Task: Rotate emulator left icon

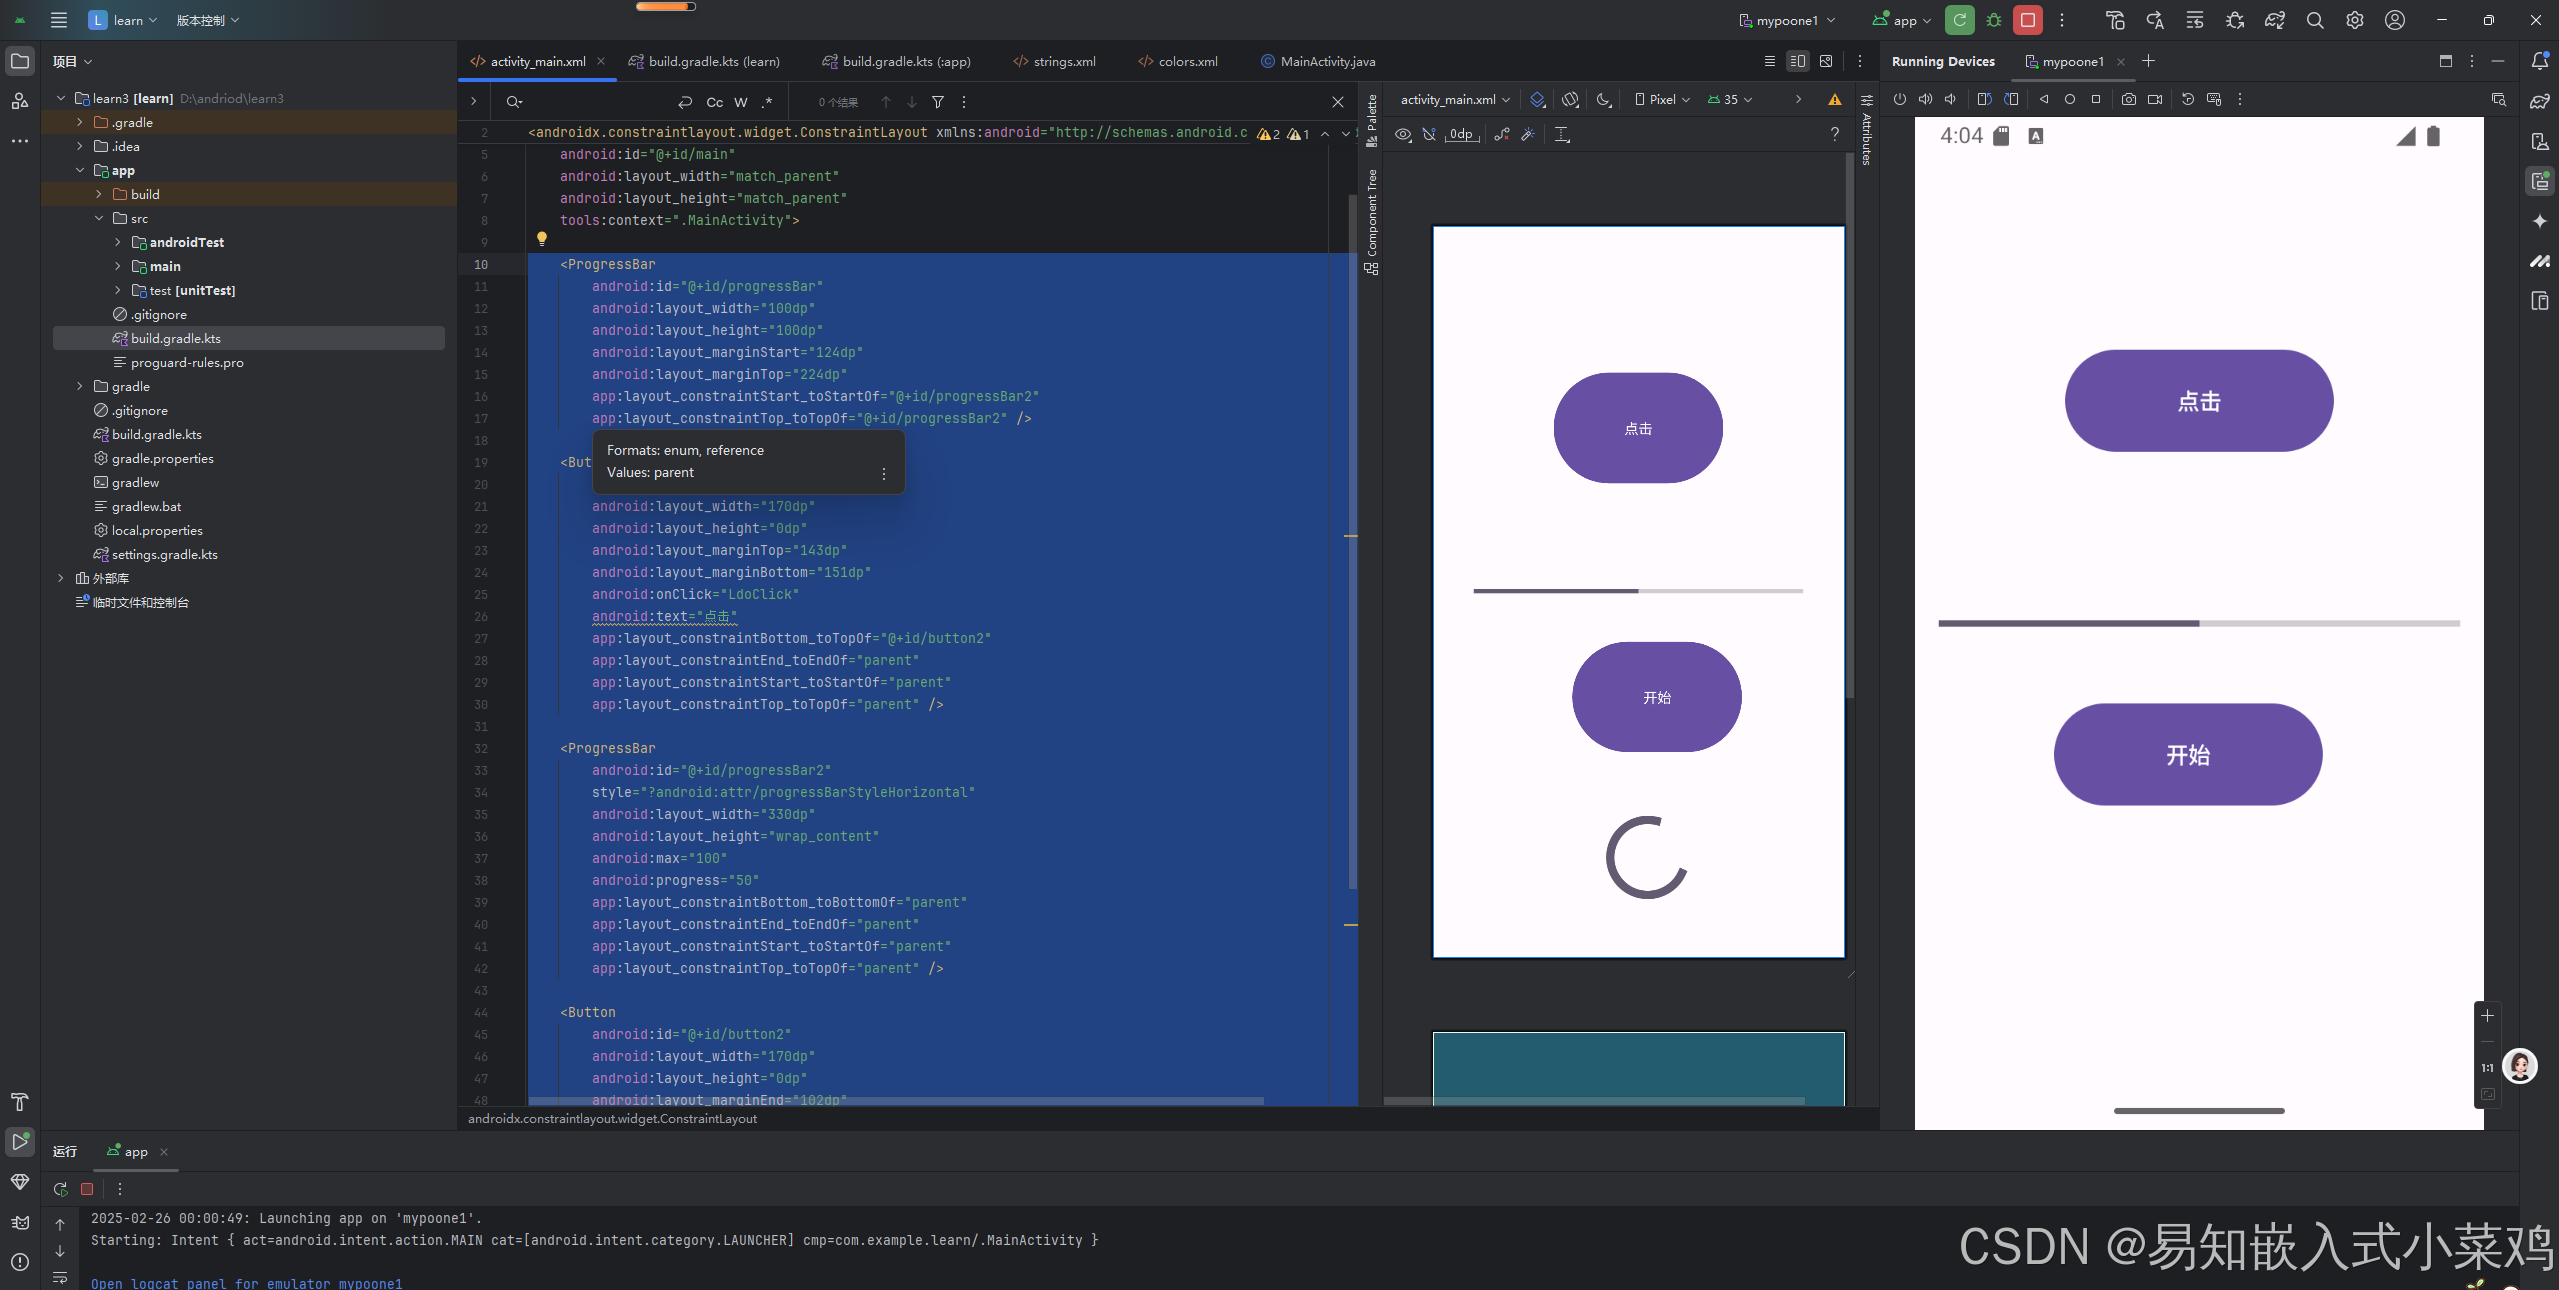Action: point(1985,99)
